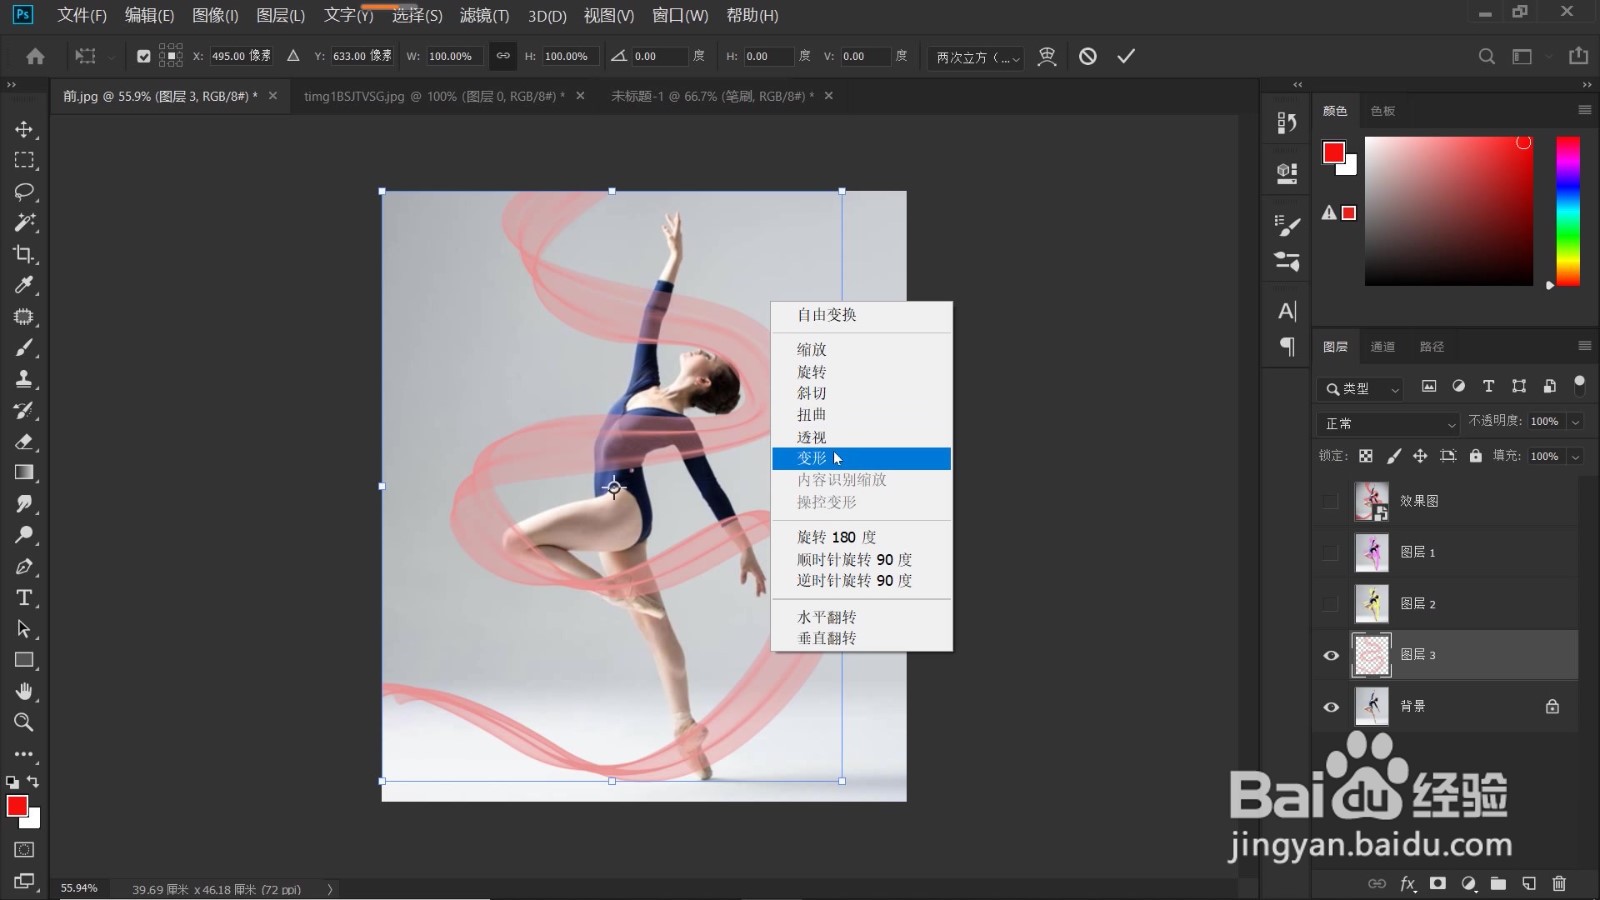Open the 正常 blend mode dropdown

1389,423
